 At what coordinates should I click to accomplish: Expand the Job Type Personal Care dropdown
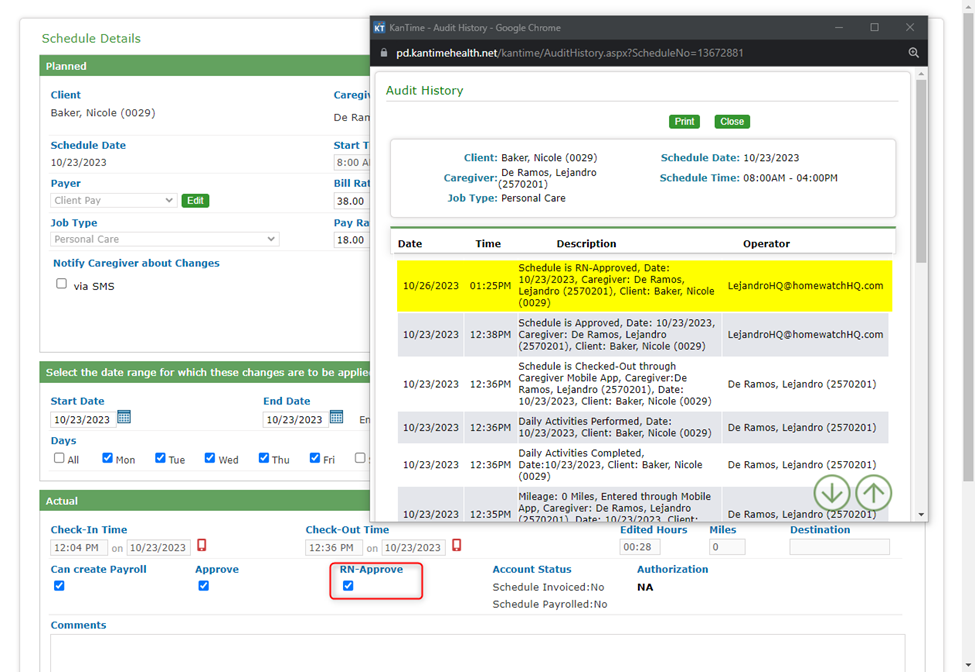[165, 240]
